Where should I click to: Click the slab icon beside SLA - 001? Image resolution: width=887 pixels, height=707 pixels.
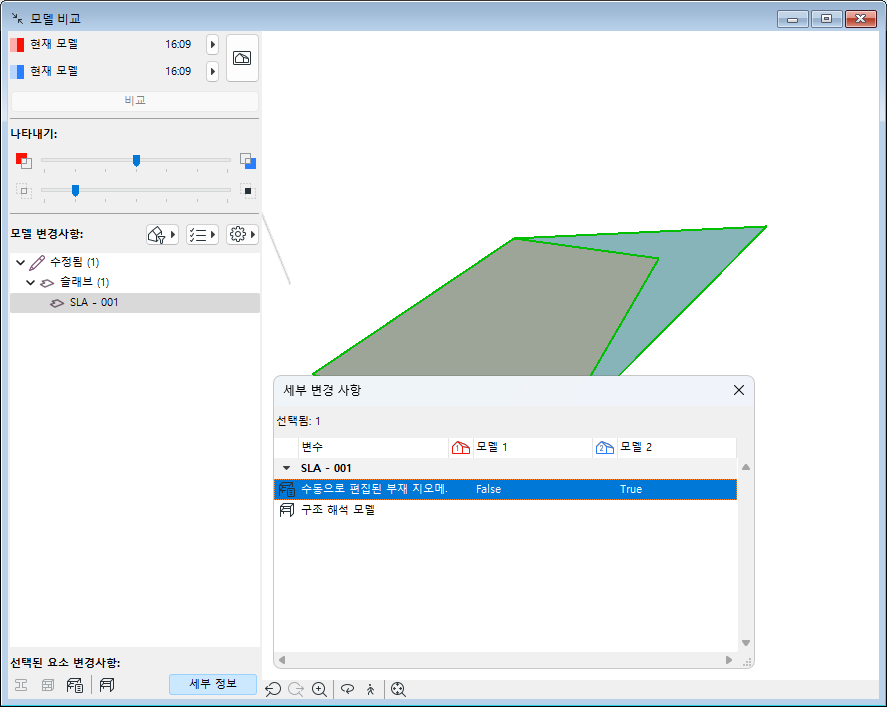[x=57, y=303]
